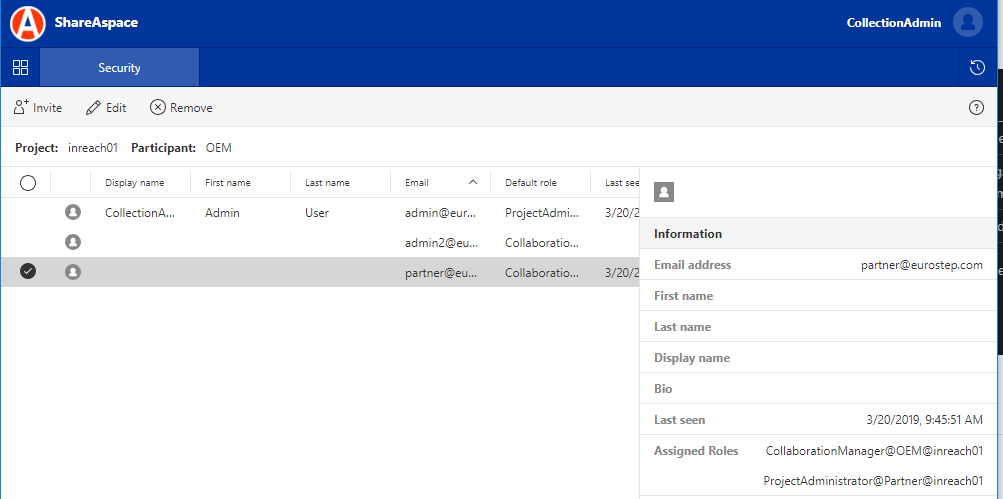Click the avatar icon in the CollectionAdmin row

pos(72,212)
